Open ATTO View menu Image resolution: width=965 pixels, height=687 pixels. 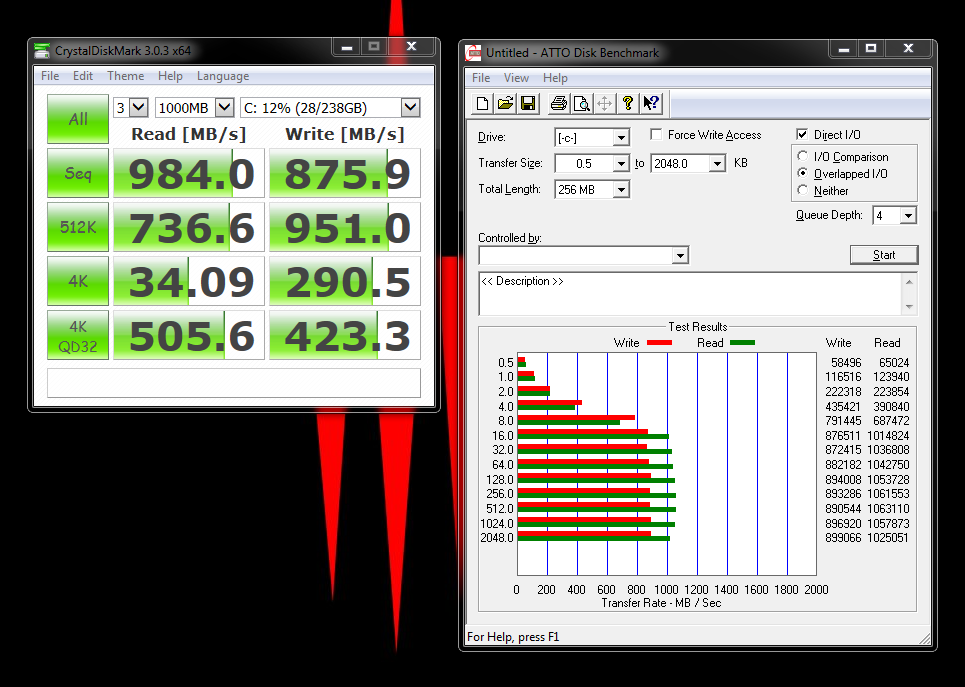pyautogui.click(x=516, y=78)
